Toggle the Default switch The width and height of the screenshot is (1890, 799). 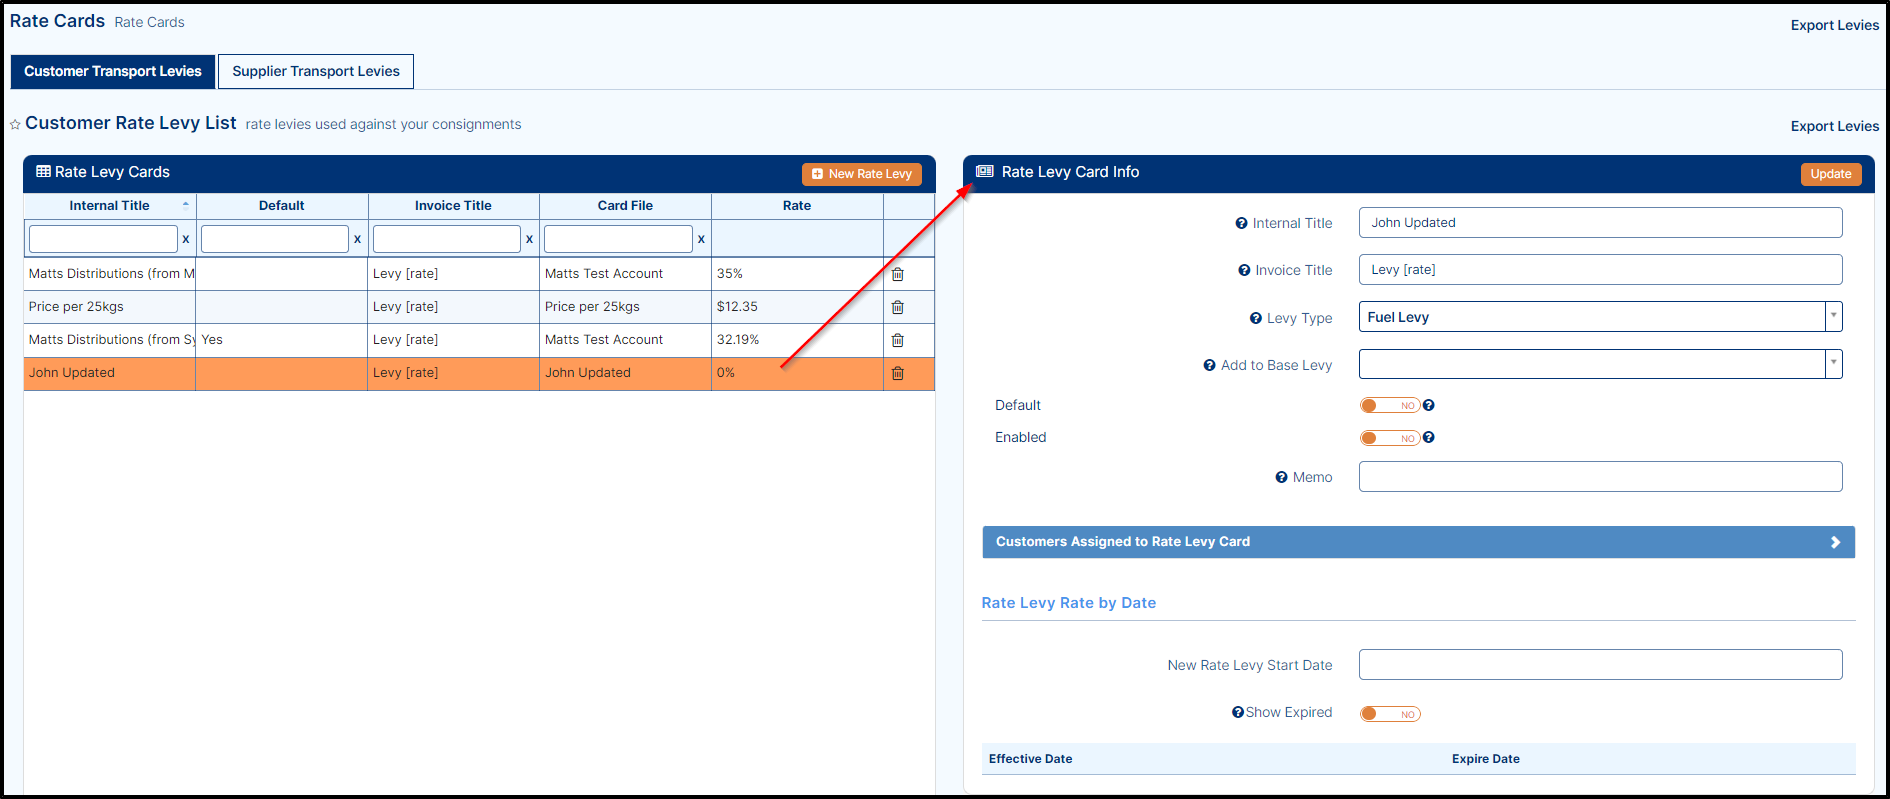tap(1389, 405)
